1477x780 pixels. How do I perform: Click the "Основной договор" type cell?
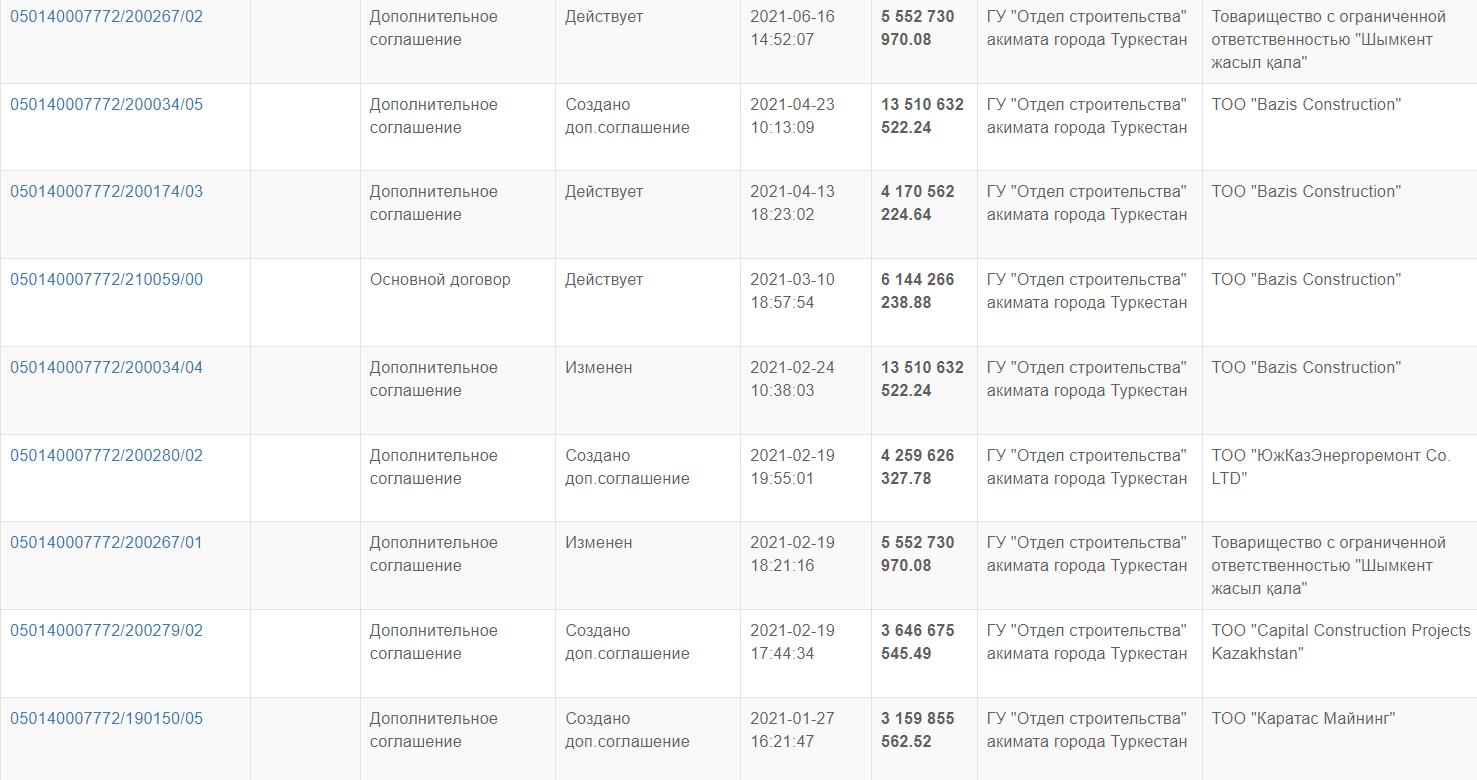click(440, 280)
